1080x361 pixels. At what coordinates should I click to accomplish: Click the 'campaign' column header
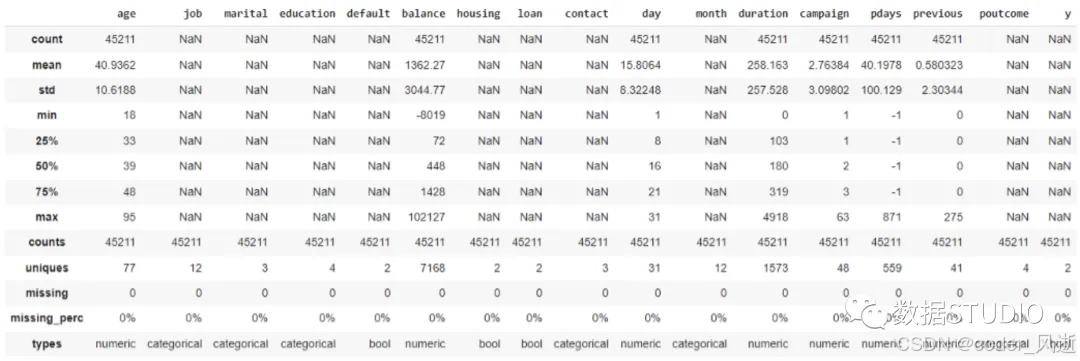(824, 13)
